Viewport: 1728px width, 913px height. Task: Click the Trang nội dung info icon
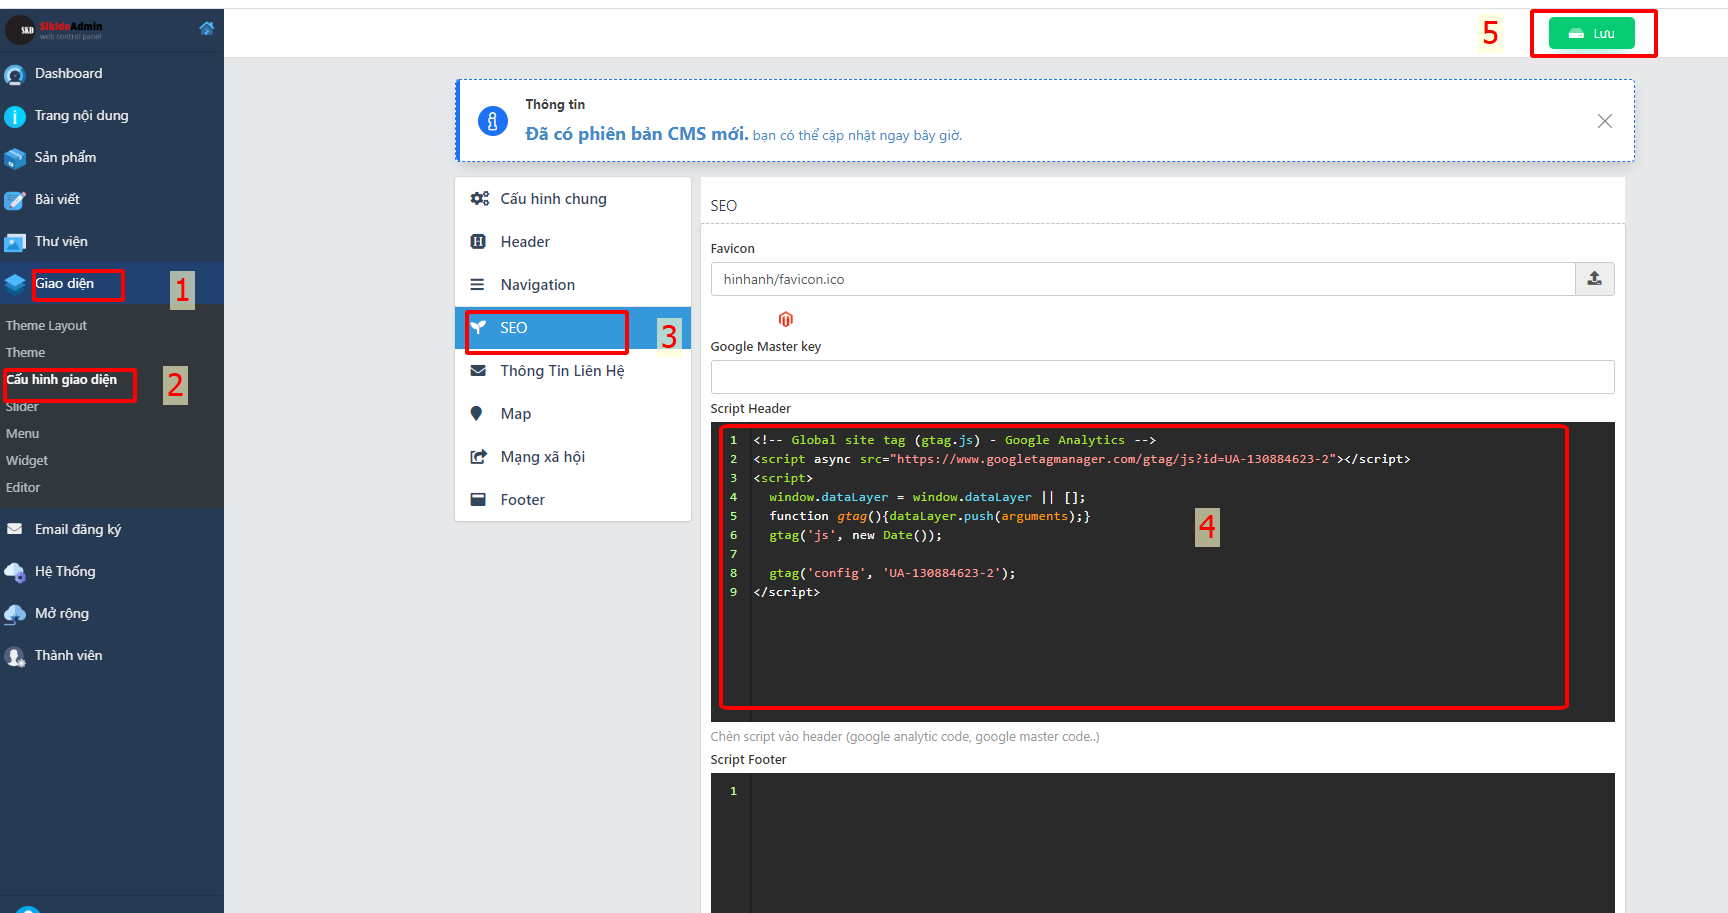coord(15,117)
